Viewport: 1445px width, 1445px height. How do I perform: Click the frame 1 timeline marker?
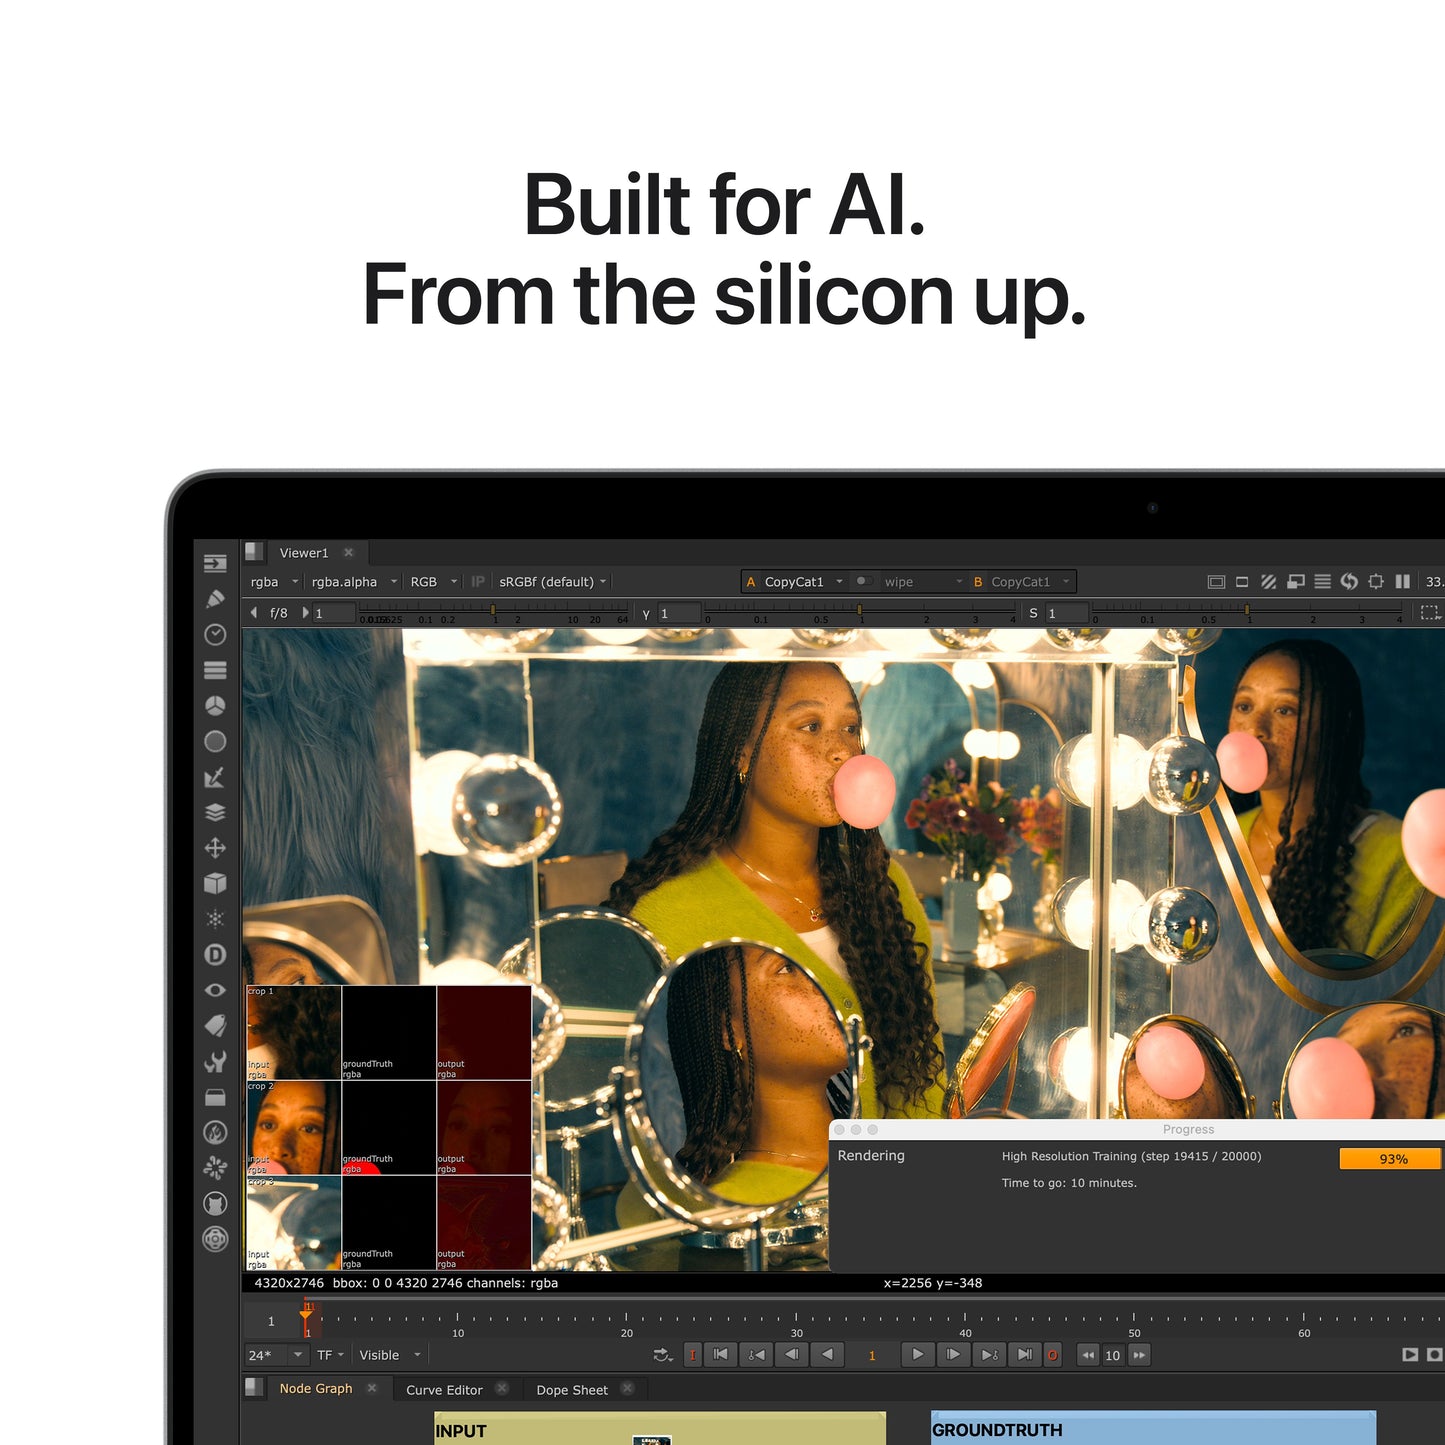305,1315
